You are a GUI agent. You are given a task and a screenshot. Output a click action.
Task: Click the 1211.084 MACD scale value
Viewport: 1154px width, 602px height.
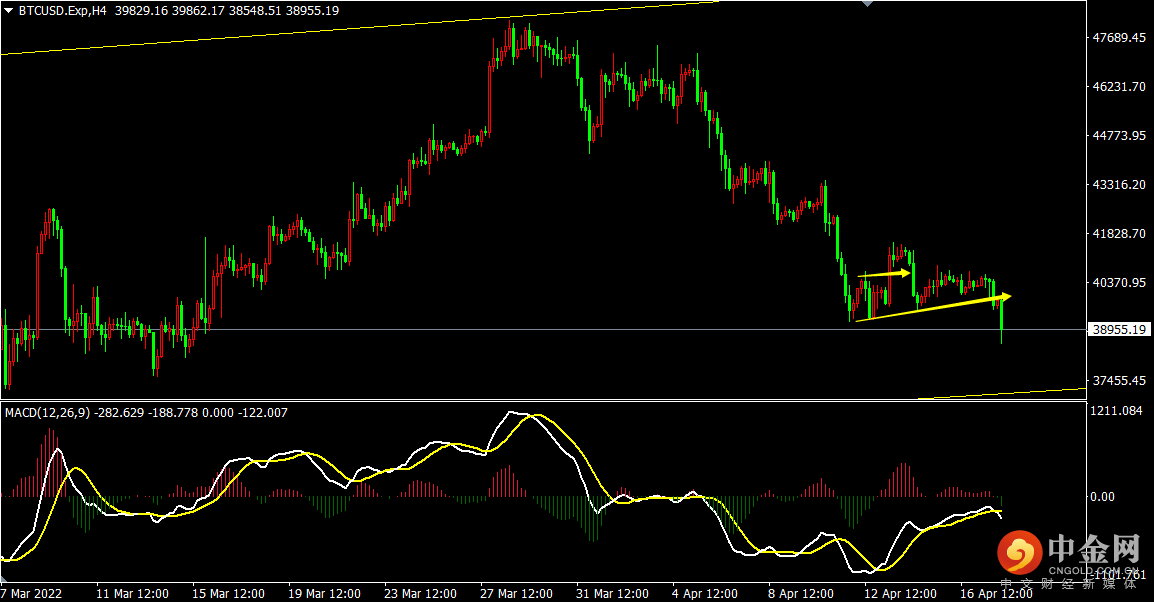coord(1116,411)
